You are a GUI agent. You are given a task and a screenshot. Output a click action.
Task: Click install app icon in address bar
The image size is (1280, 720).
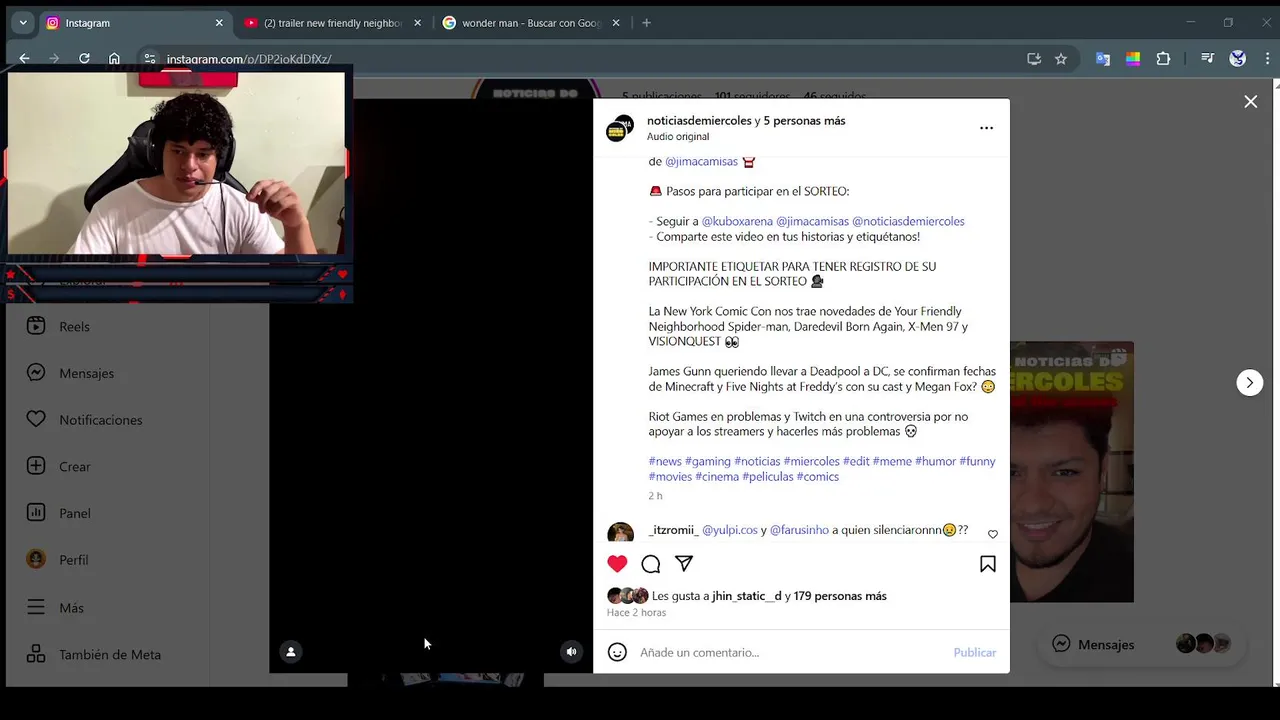[1034, 59]
